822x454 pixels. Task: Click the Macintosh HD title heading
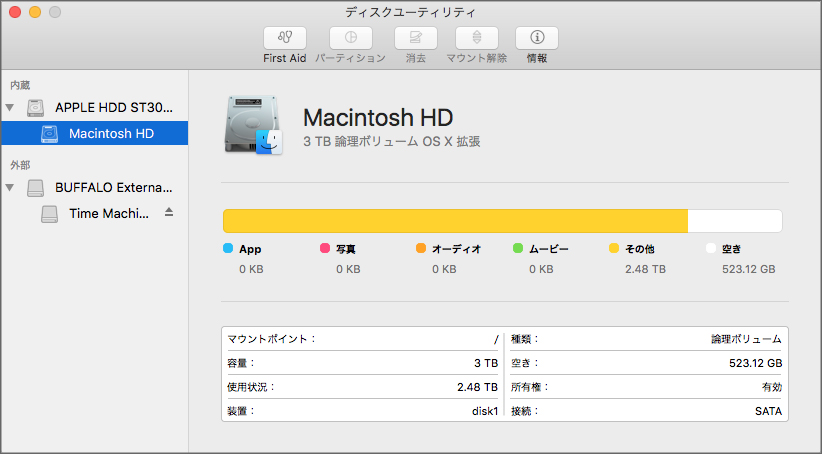point(378,117)
